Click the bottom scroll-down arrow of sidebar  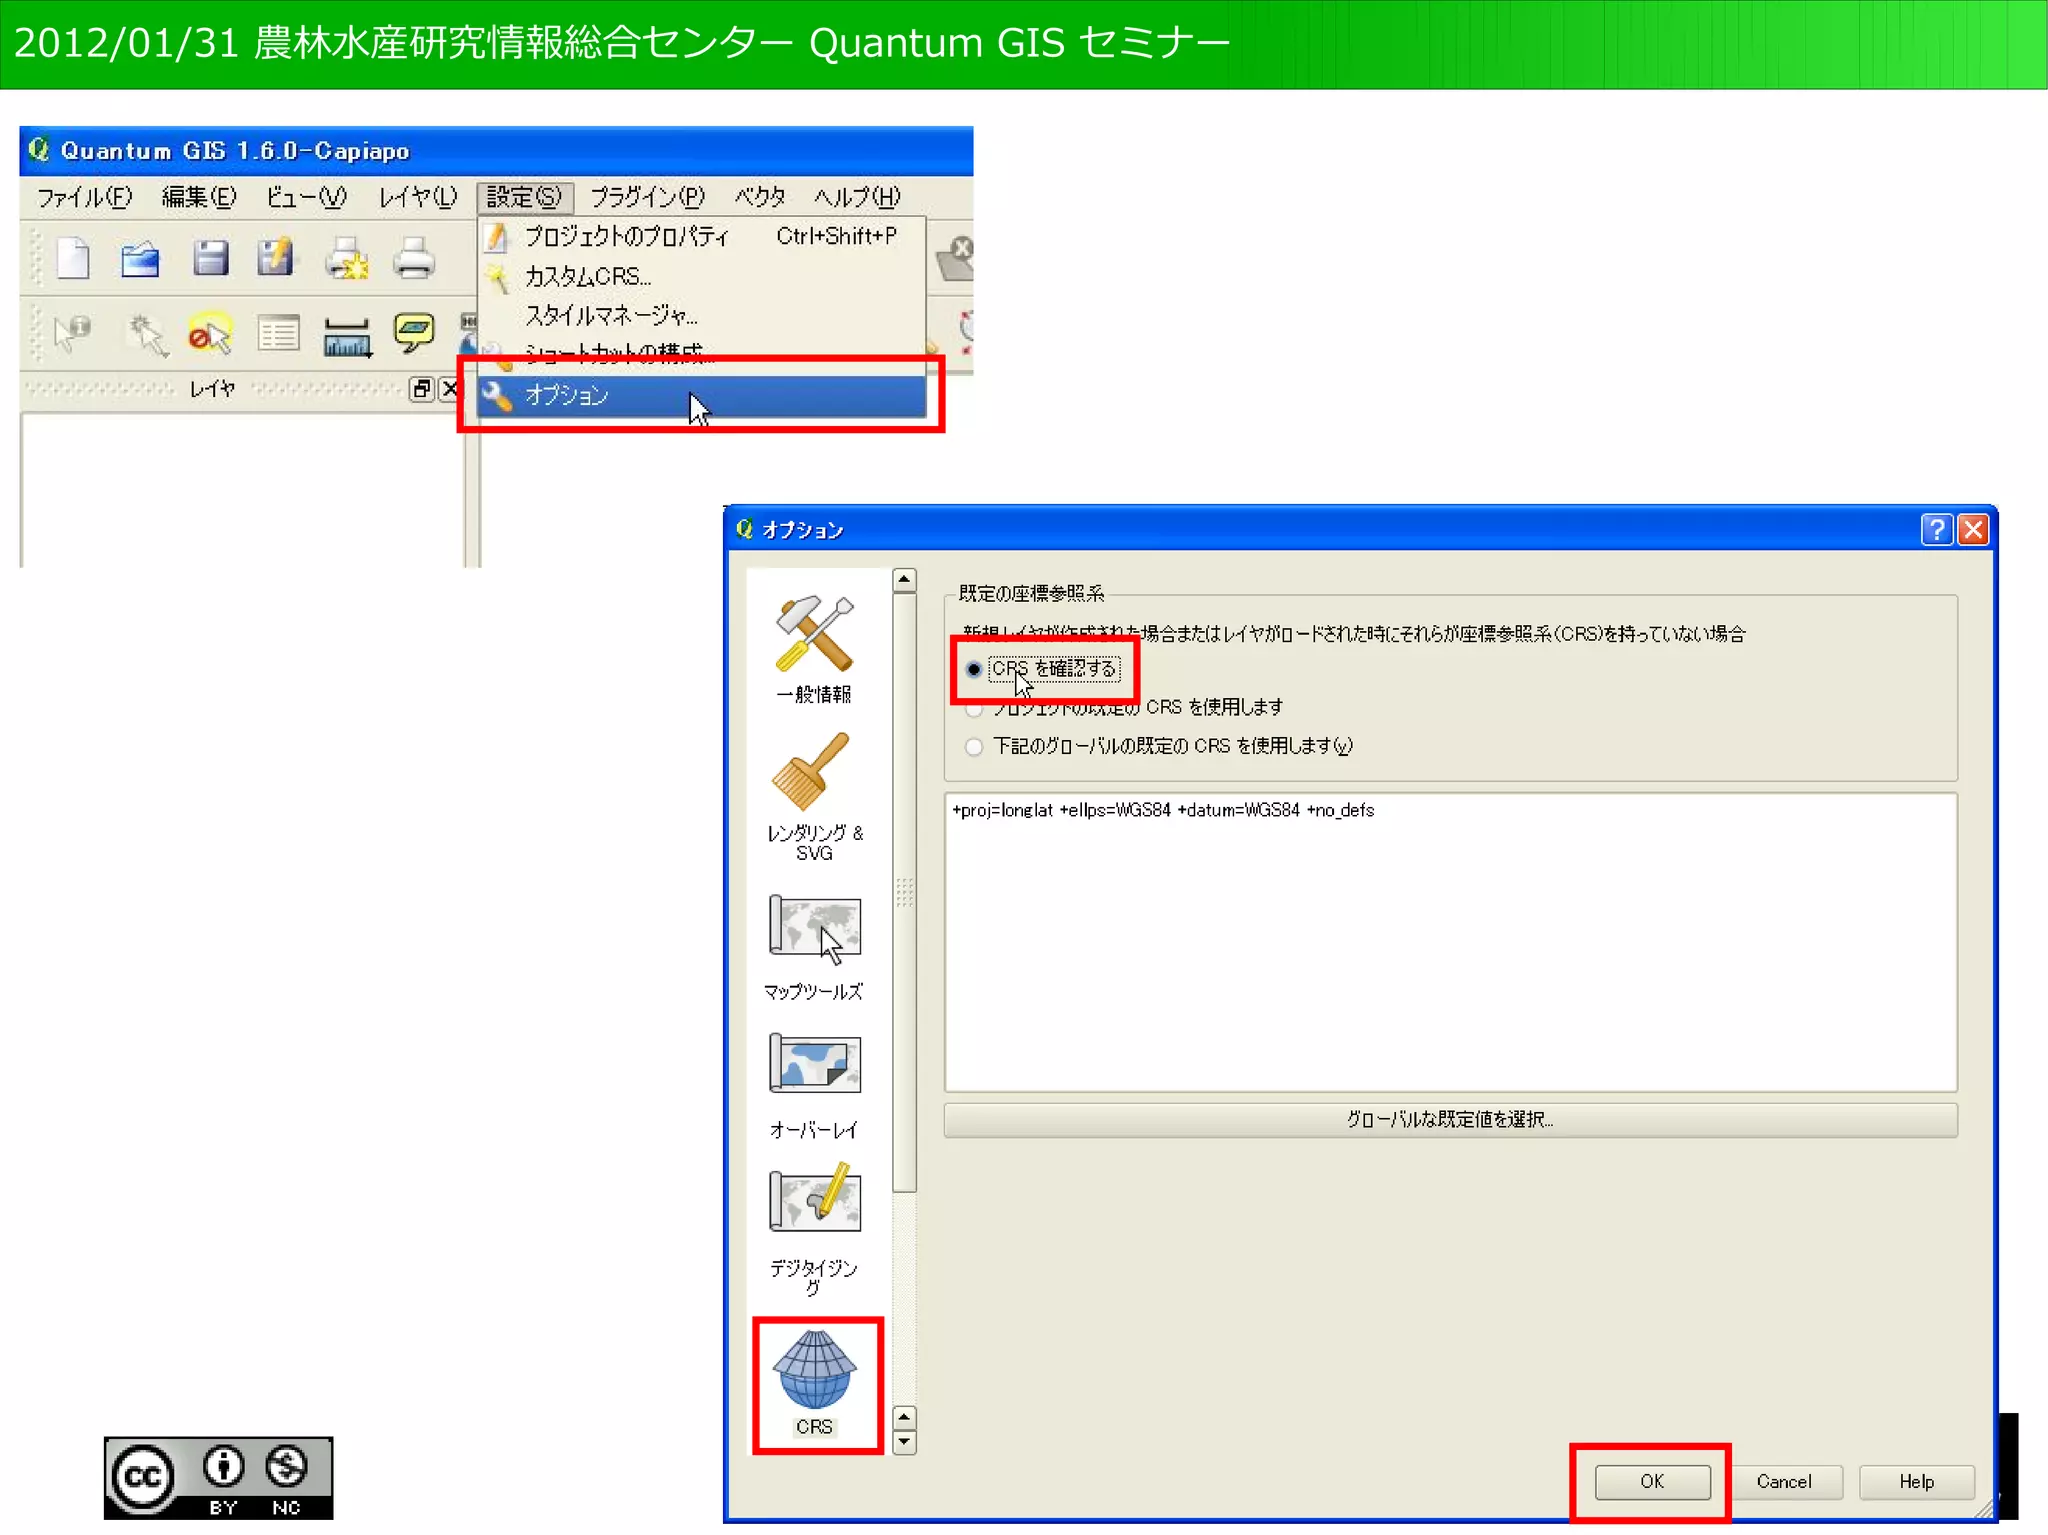click(x=904, y=1442)
